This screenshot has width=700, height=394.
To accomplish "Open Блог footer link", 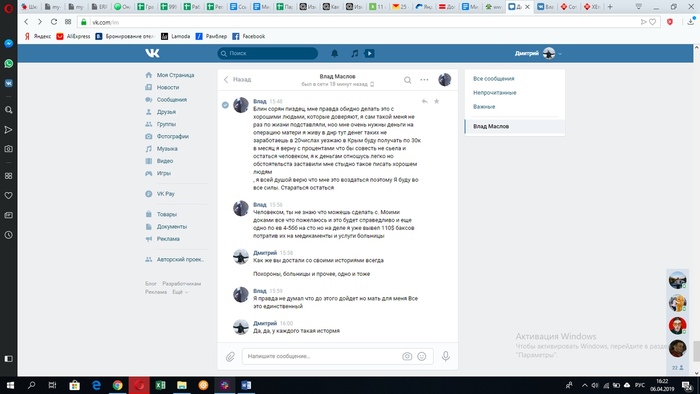I will [151, 283].
